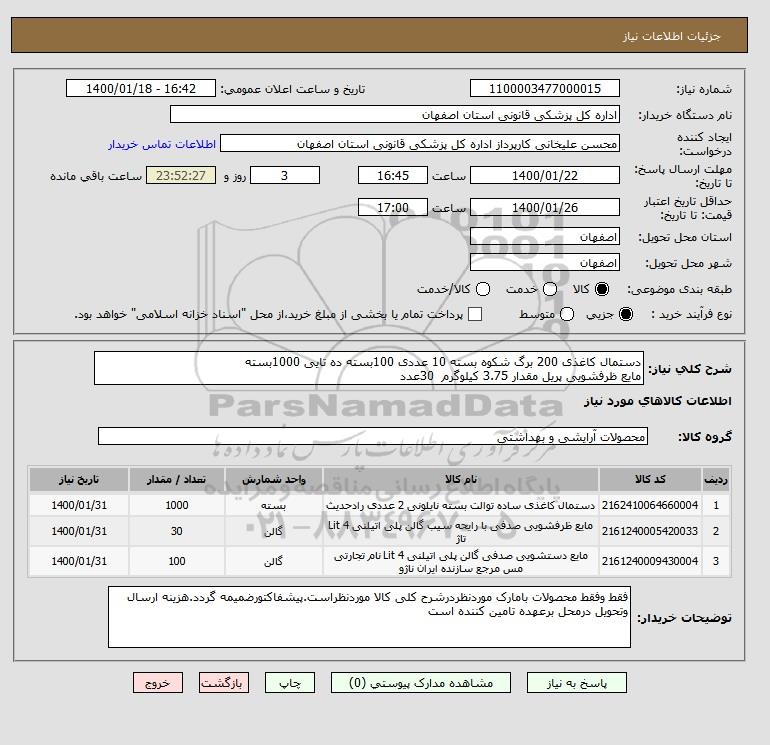Toggle the Islamic treasury payment checkbox

(475, 314)
